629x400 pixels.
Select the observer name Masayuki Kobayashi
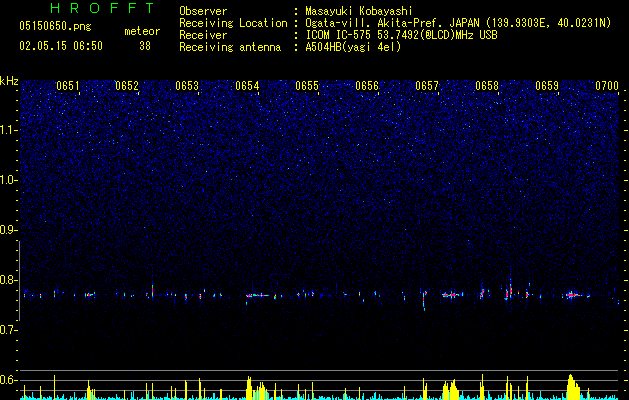tap(359, 11)
